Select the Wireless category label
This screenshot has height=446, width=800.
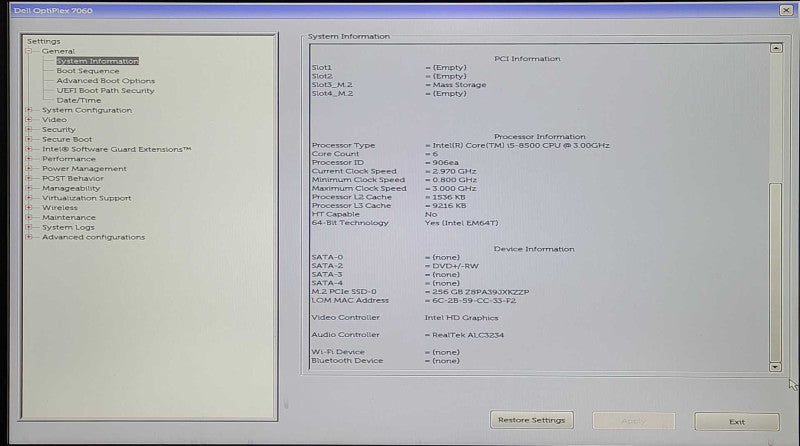click(x=60, y=208)
